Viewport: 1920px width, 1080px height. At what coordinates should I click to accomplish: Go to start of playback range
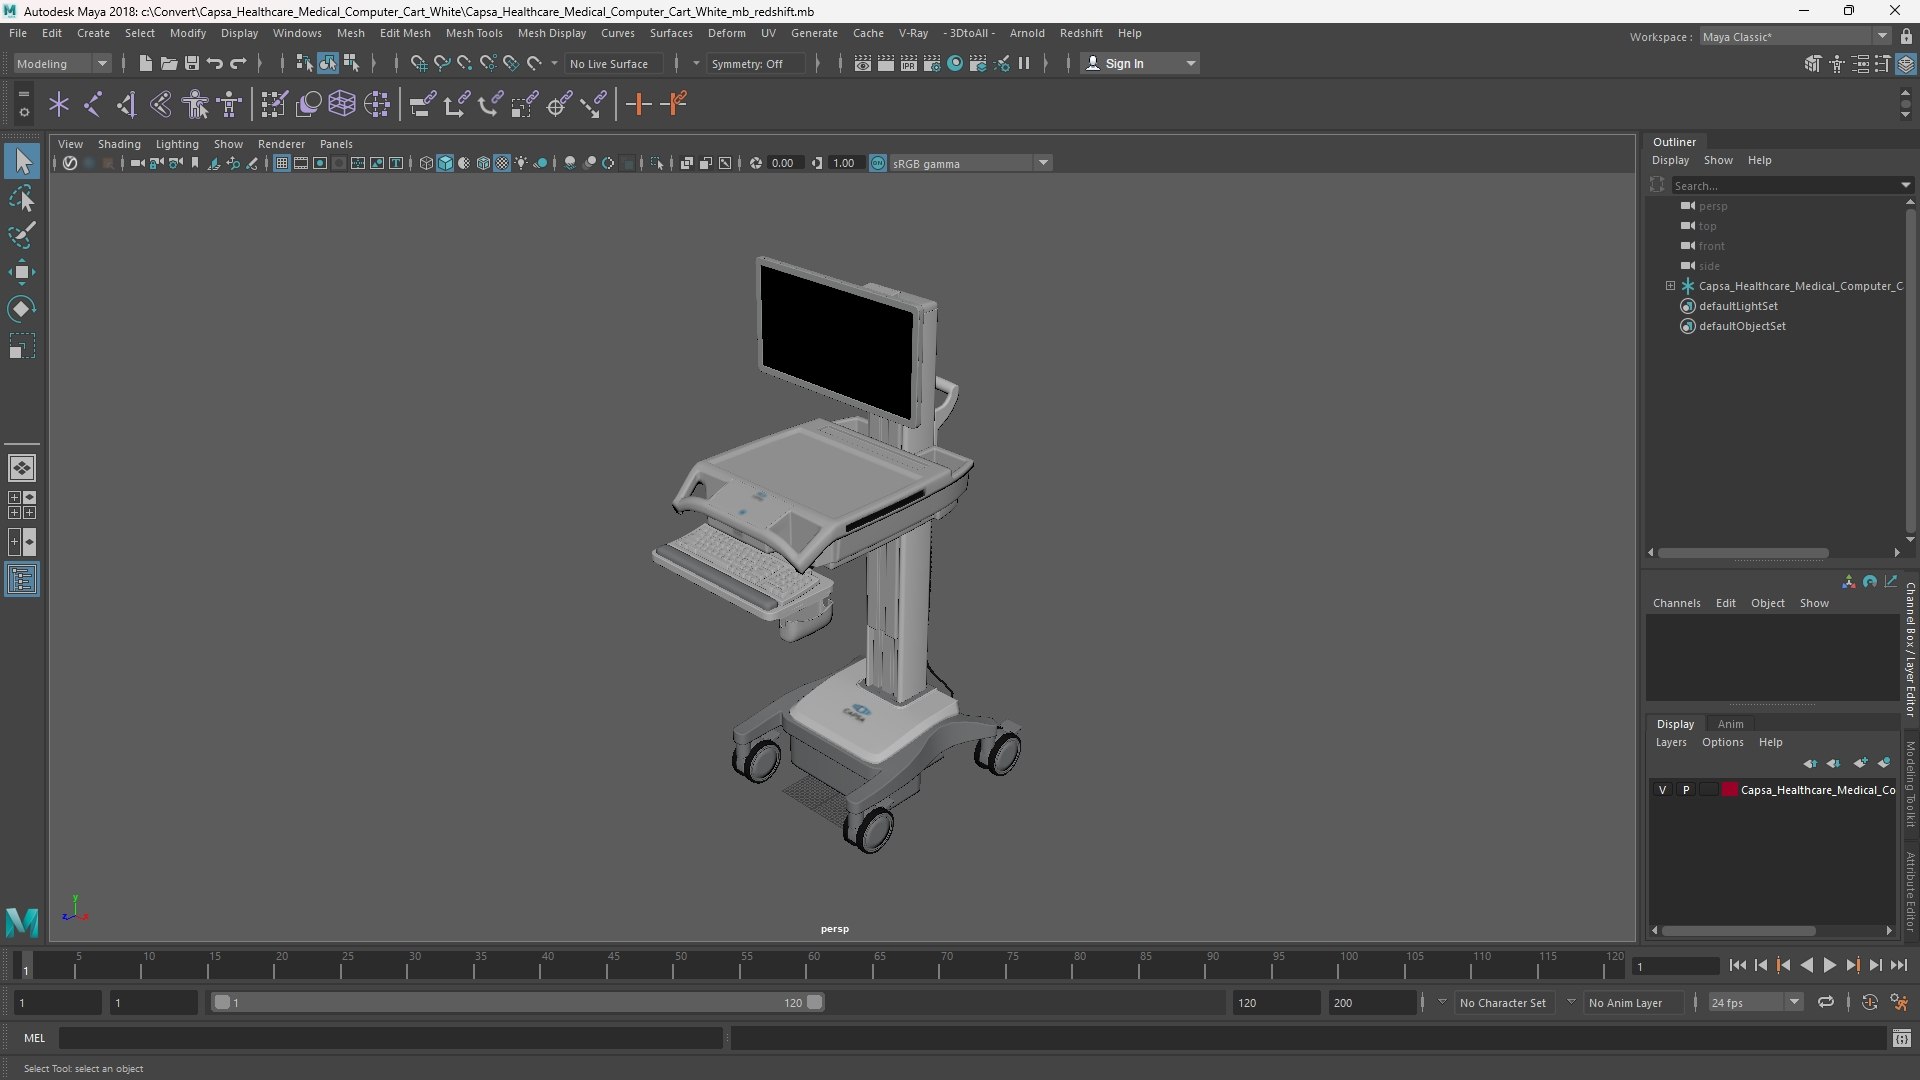[1737, 965]
